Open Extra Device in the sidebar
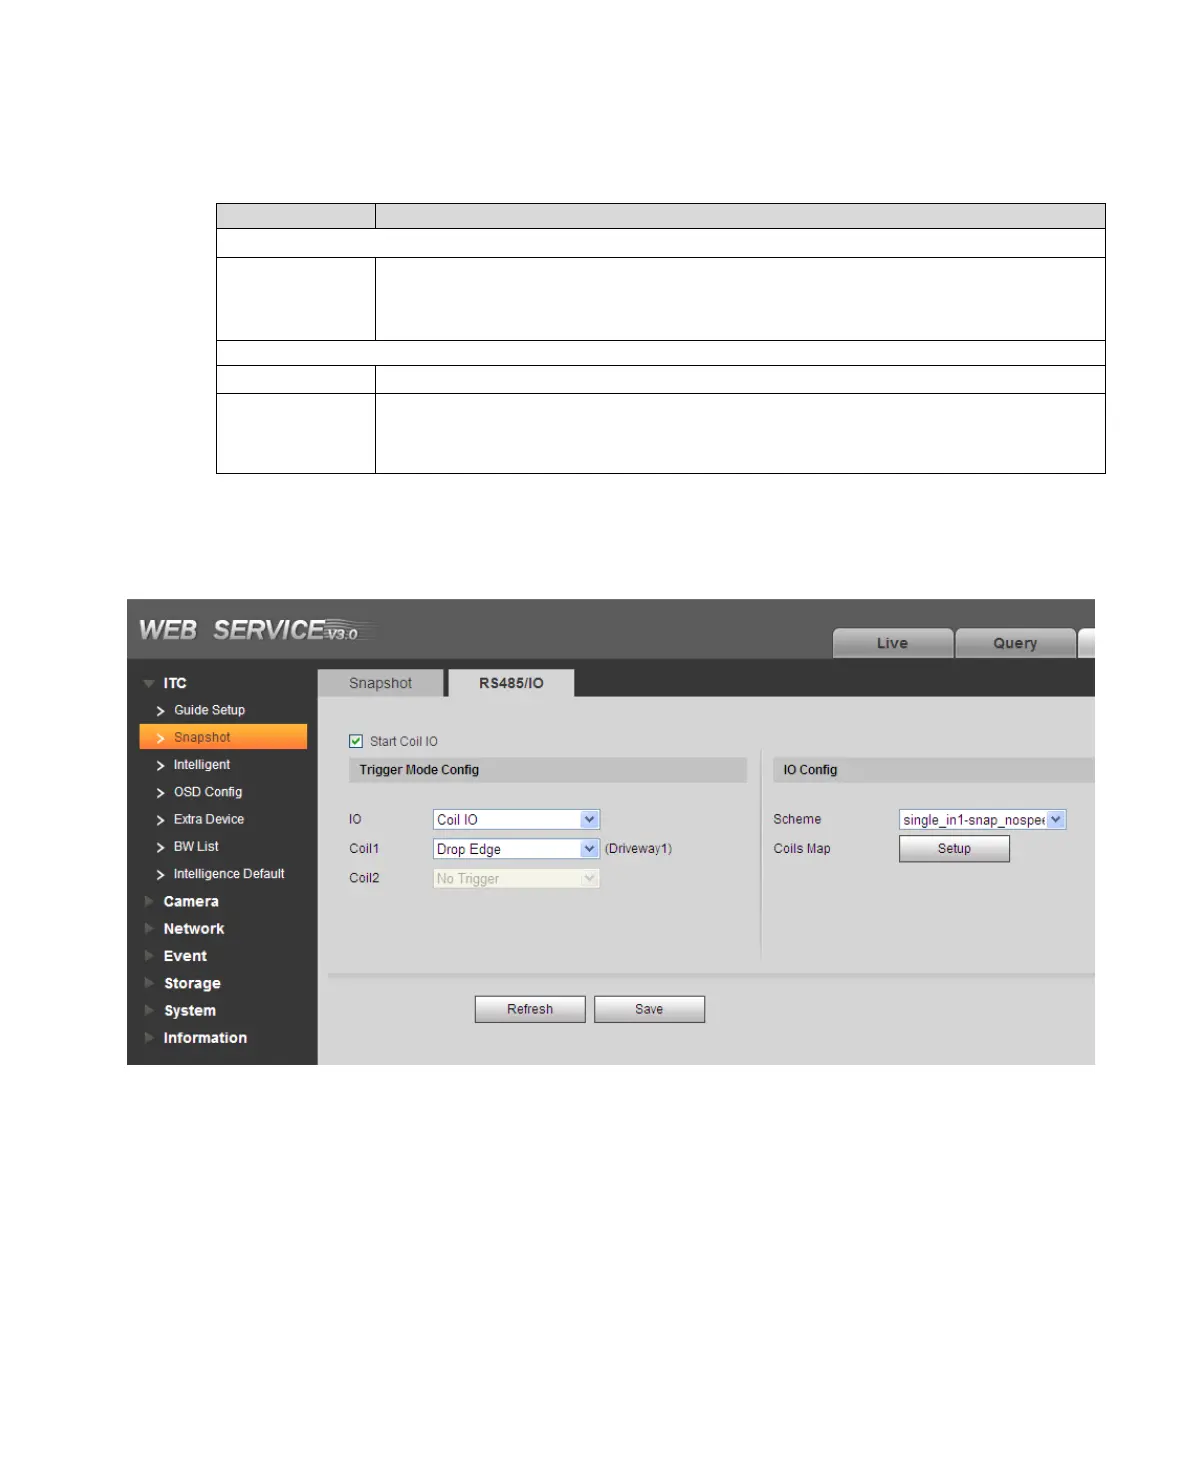Image resolution: width=1191 pixels, height=1474 pixels. [x=208, y=819]
